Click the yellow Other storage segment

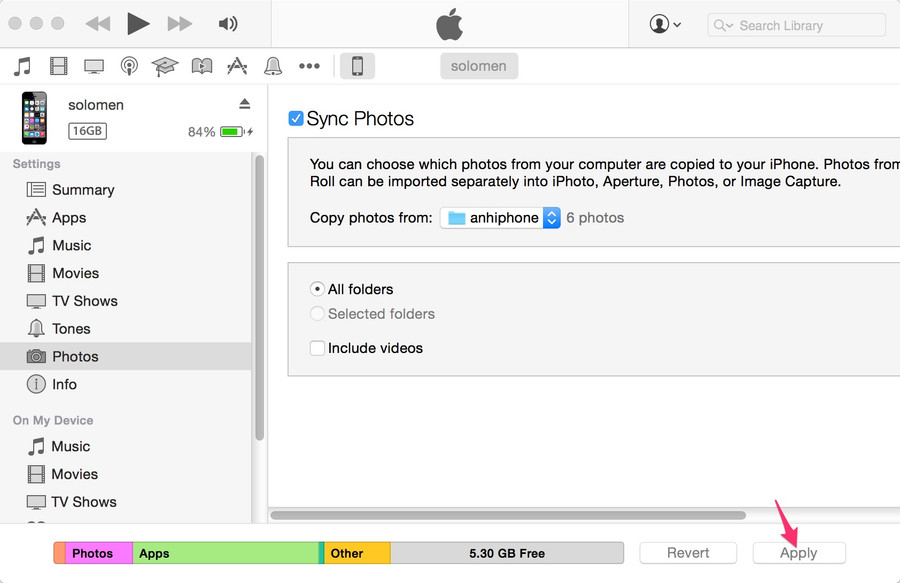[358, 553]
